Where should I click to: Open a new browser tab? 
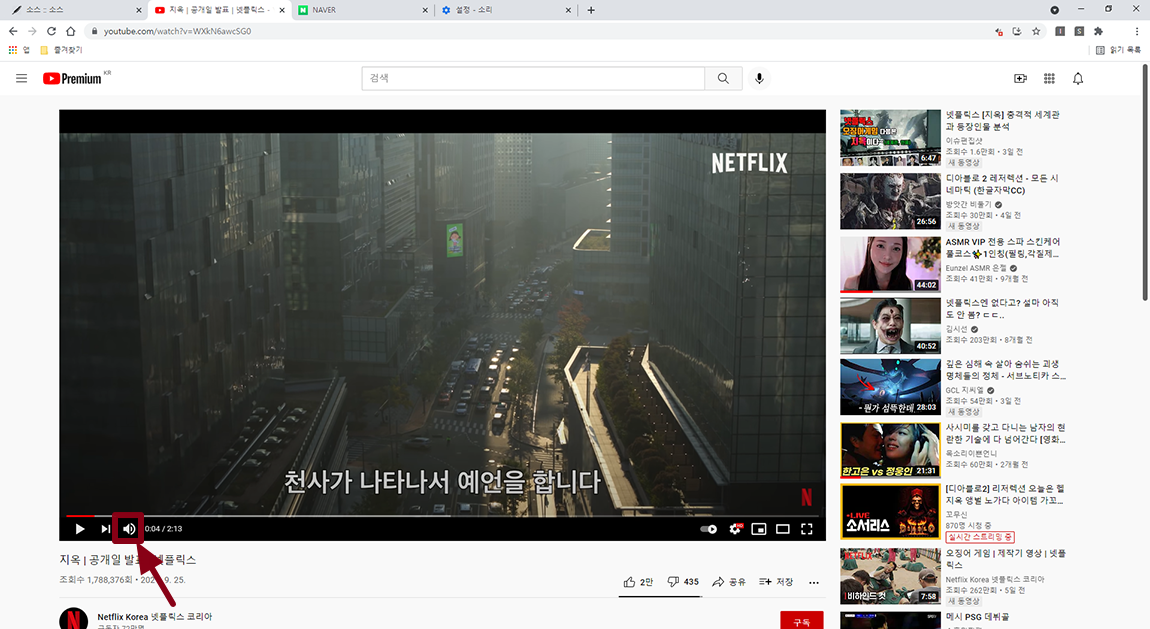(591, 10)
